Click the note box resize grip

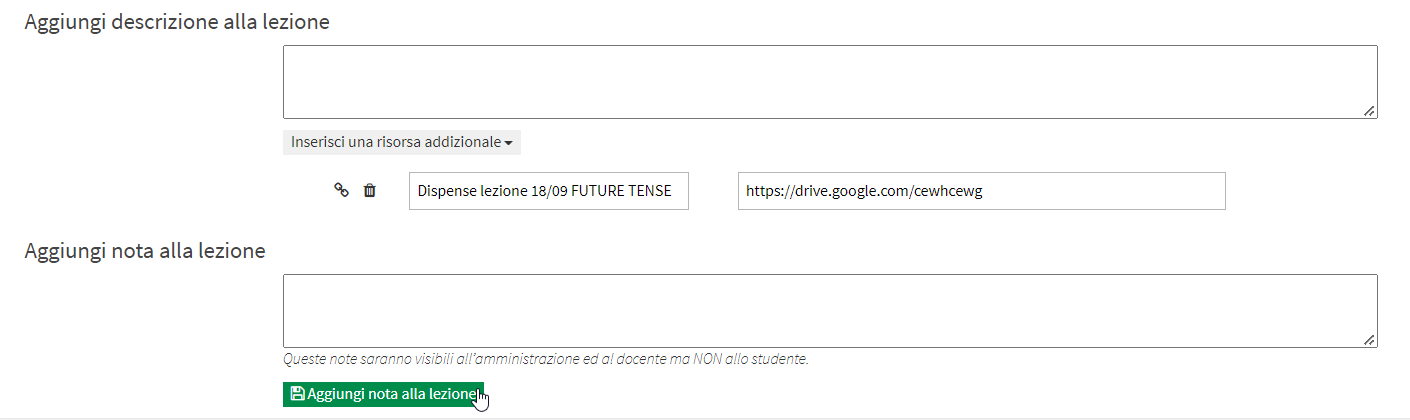pyautogui.click(x=1369, y=340)
